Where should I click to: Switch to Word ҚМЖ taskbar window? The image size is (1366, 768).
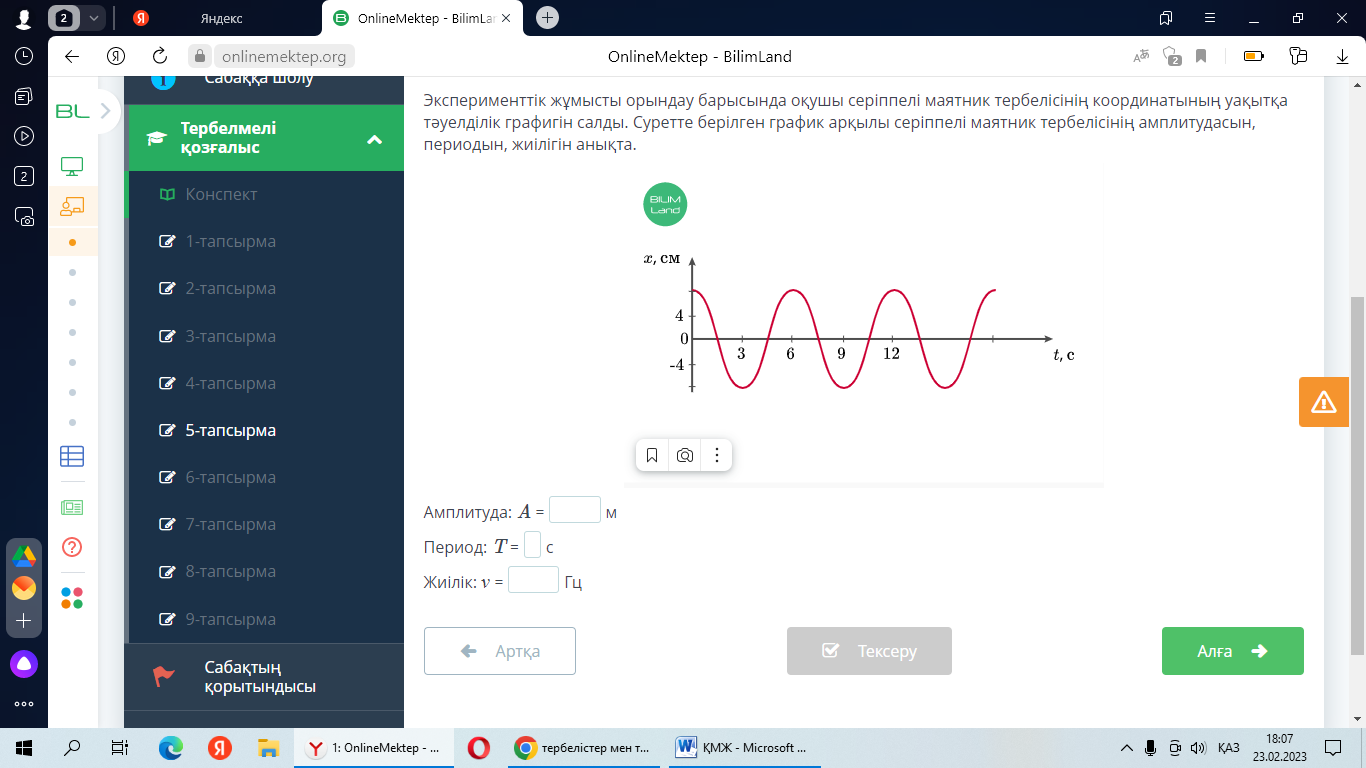(744, 748)
